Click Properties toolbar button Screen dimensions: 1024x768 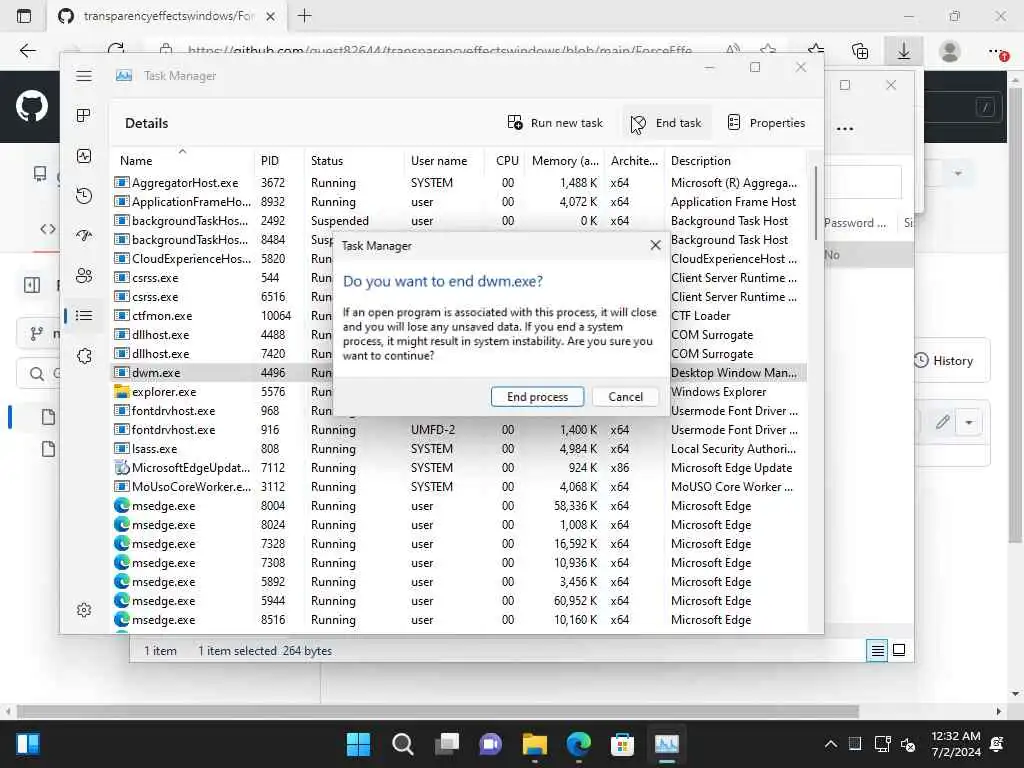[x=766, y=123]
